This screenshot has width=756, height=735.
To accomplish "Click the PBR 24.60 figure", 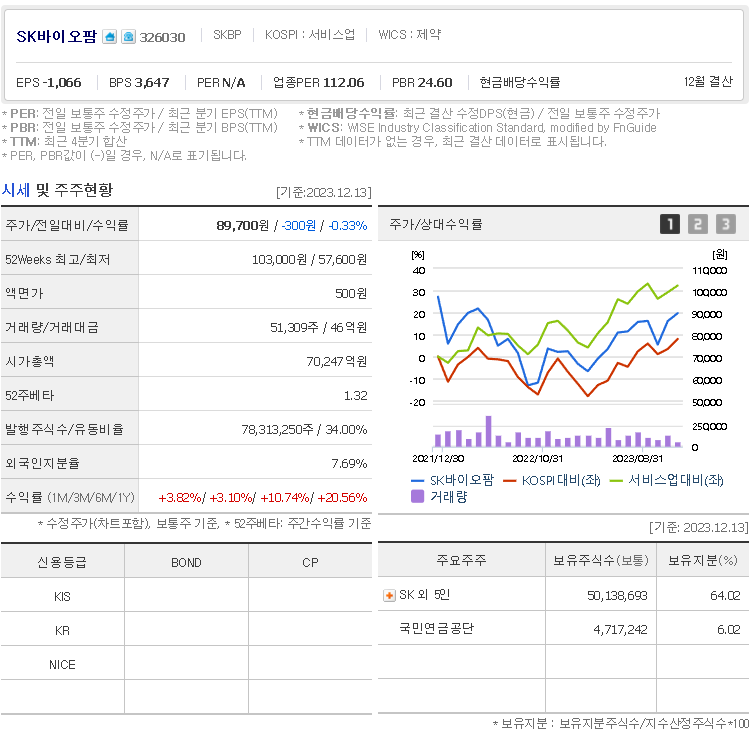I will pos(422,82).
